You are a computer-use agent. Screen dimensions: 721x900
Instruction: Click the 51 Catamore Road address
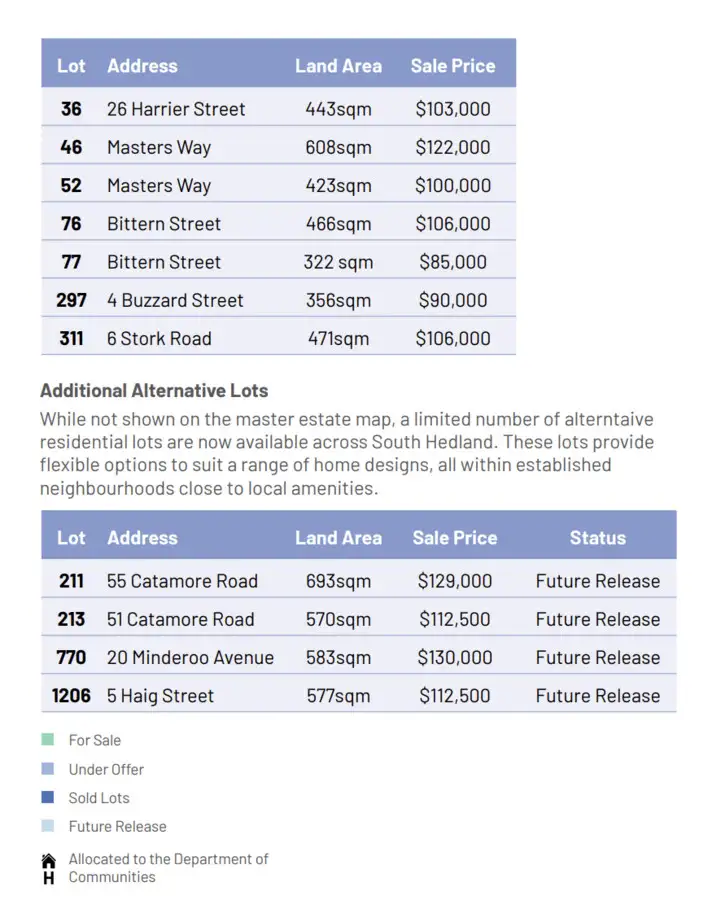pos(181,619)
